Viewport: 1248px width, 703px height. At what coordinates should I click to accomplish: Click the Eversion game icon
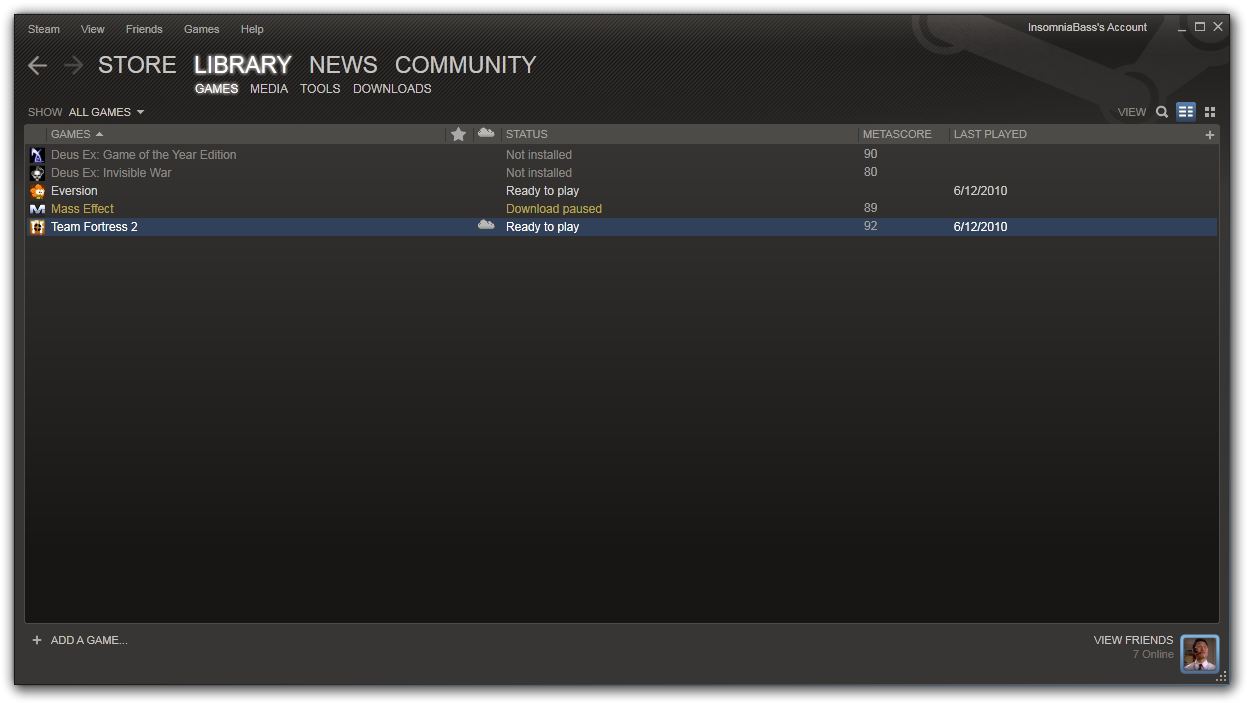click(37, 191)
